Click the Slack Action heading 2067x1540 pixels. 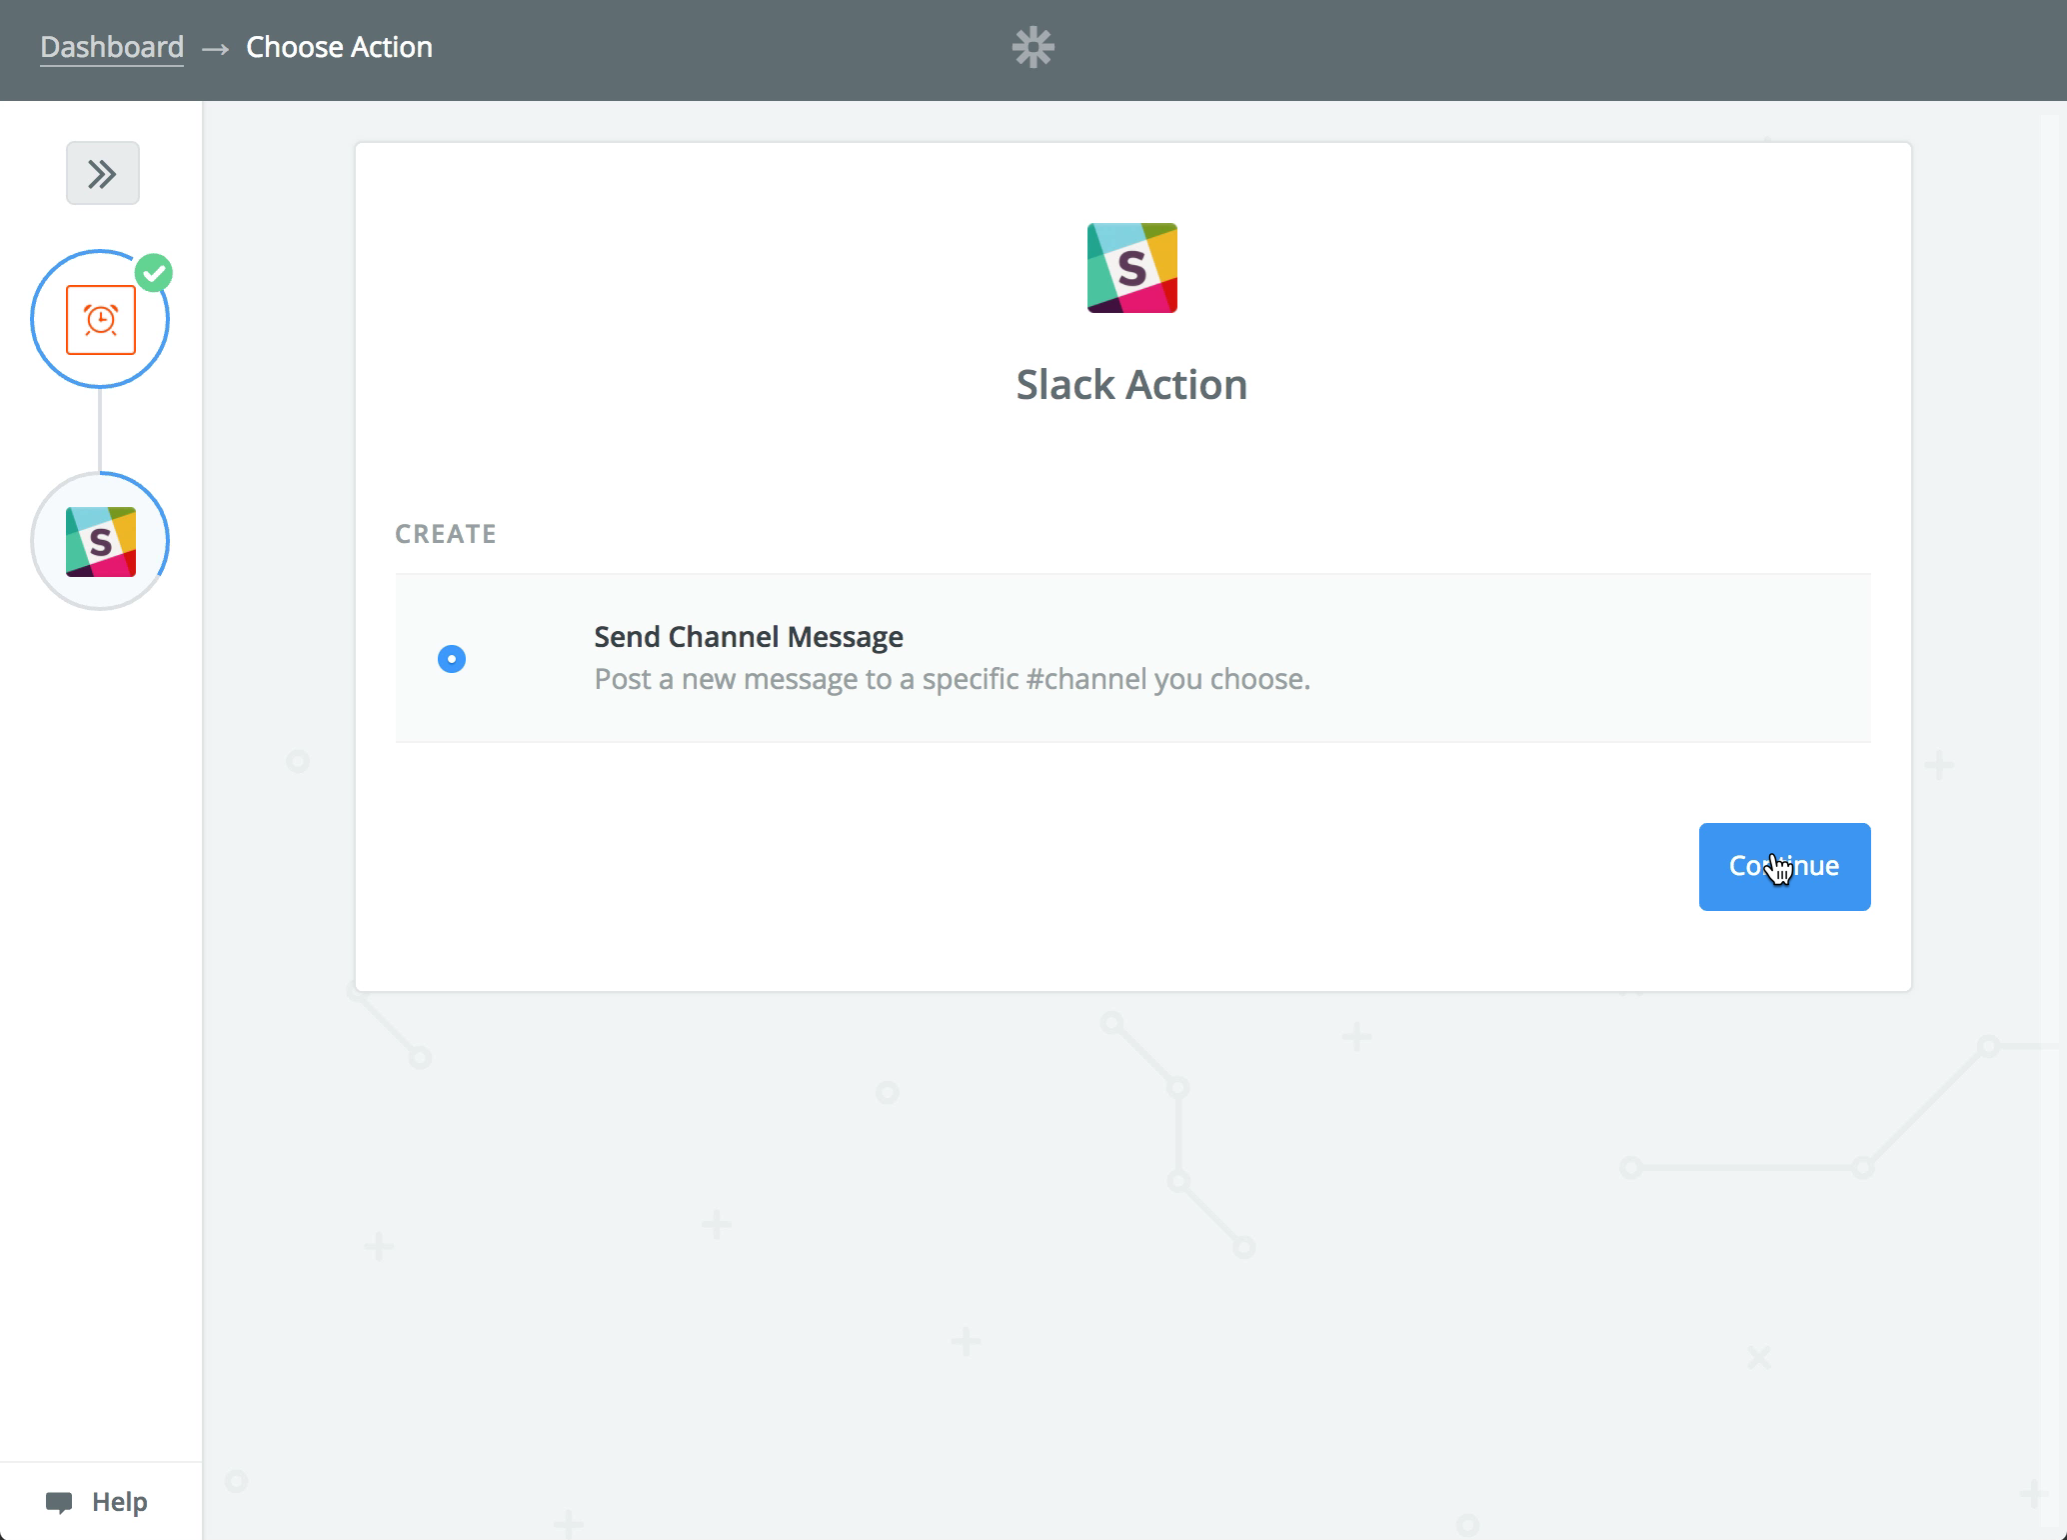[1132, 385]
